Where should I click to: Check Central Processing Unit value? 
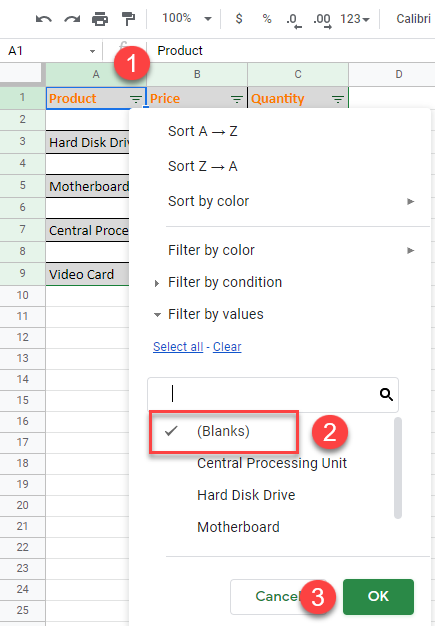271,463
